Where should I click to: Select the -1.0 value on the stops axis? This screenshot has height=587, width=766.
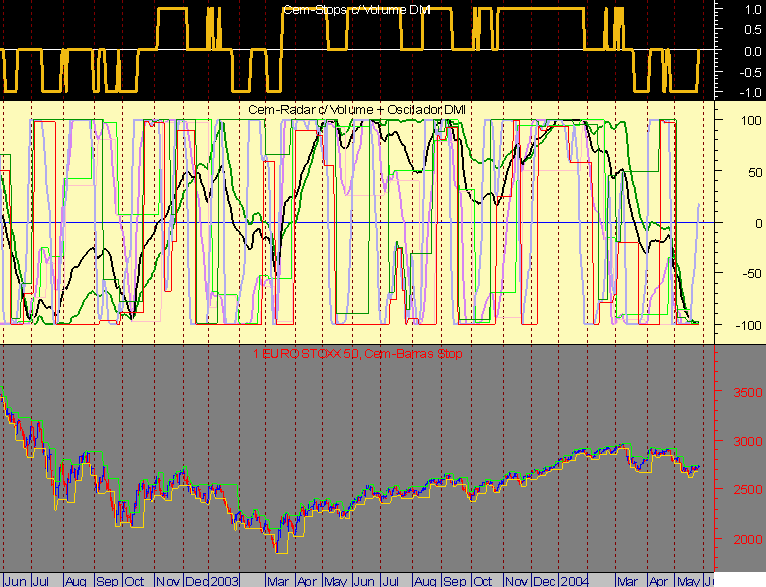[750, 93]
